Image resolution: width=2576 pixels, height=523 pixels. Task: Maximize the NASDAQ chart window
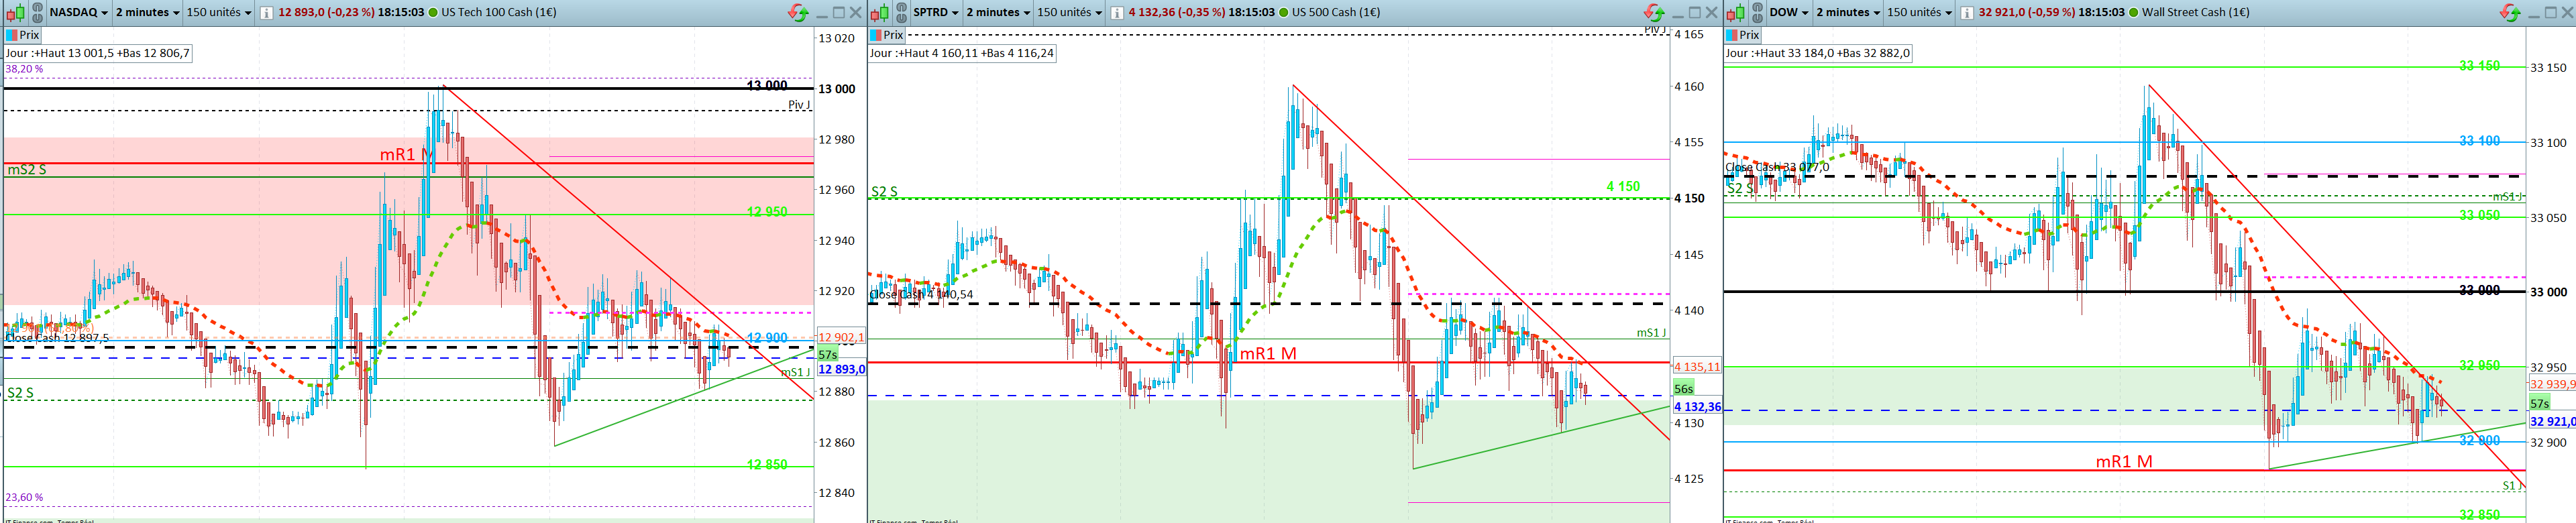click(839, 13)
